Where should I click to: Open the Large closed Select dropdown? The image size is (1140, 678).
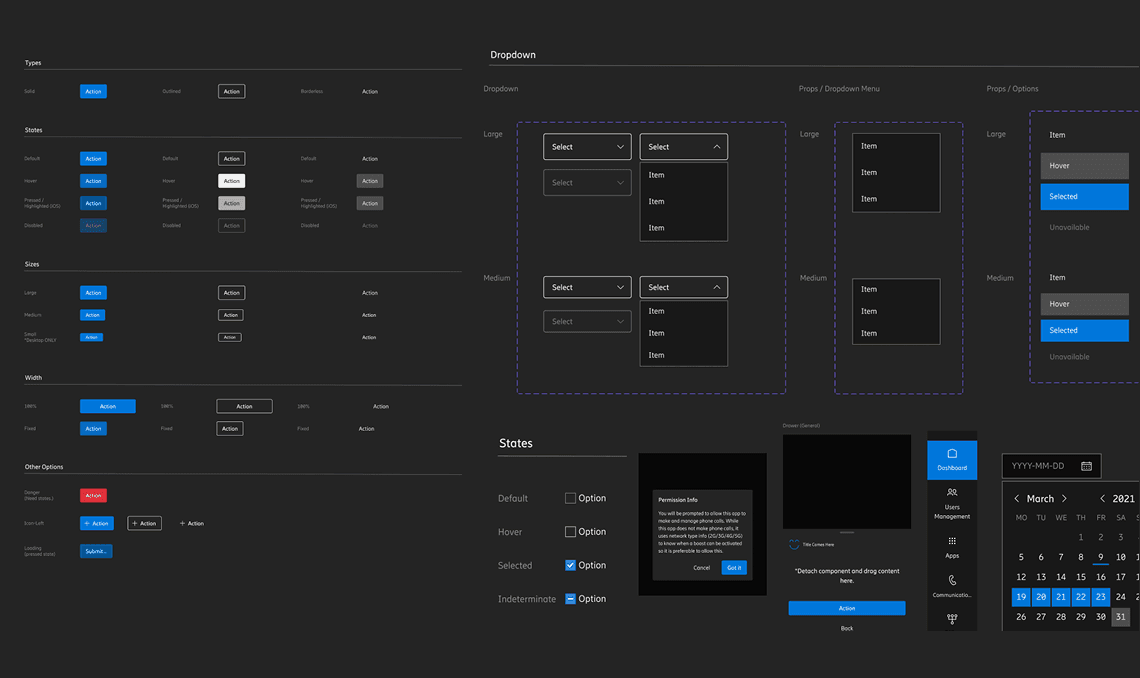[587, 147]
